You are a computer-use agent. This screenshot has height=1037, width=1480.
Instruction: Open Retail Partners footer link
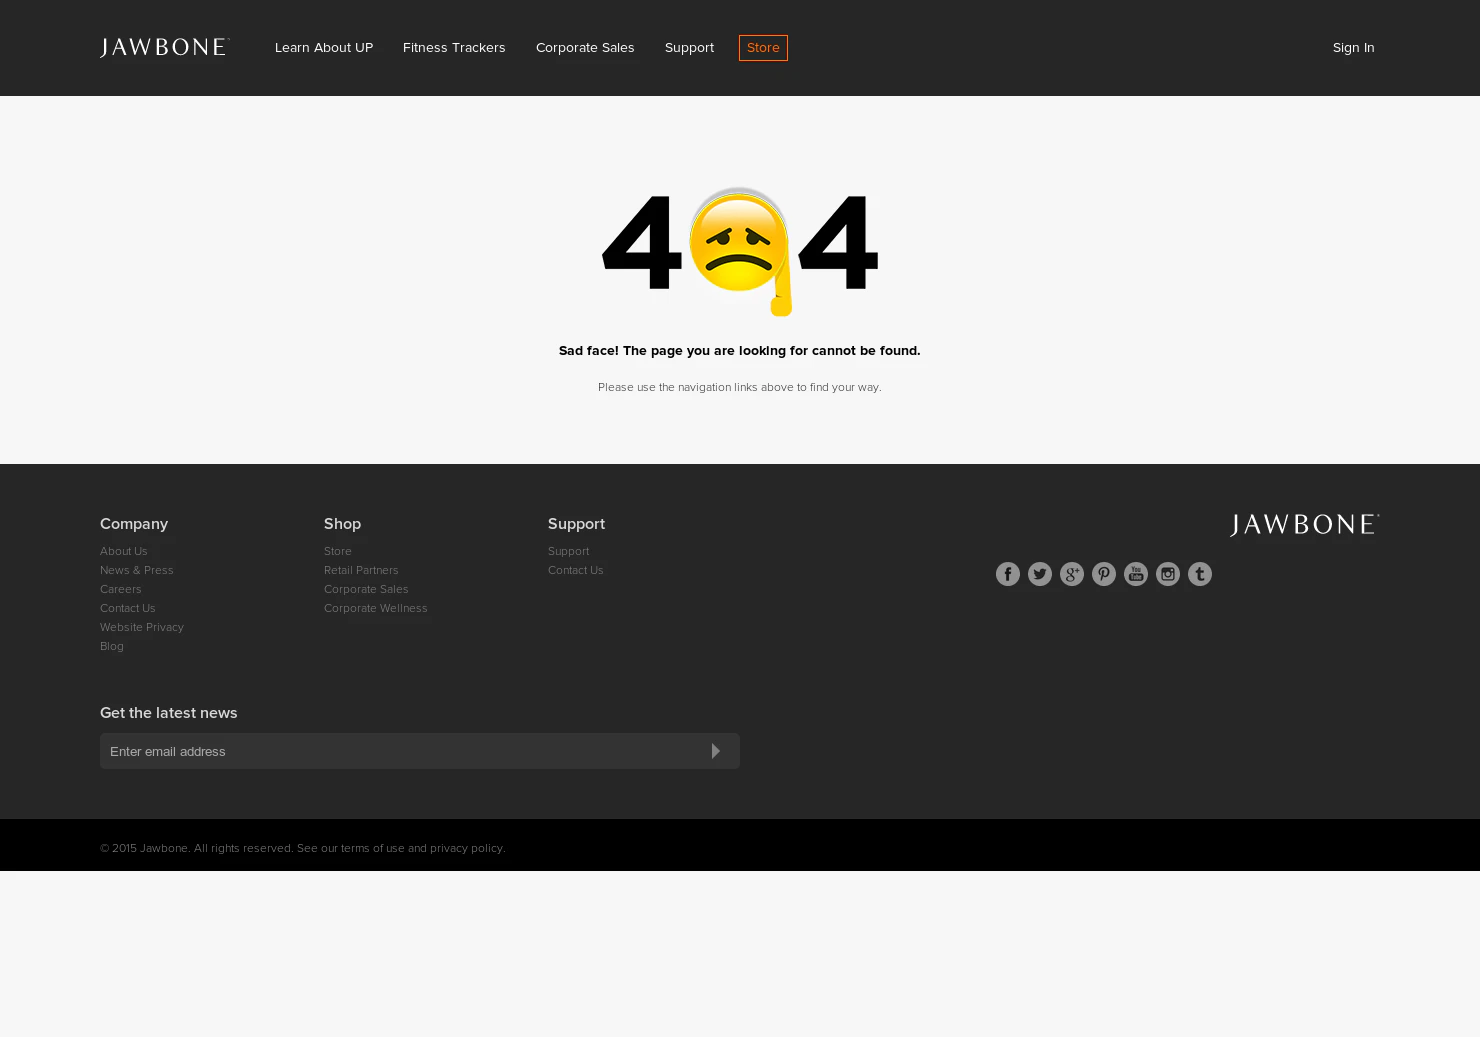(360, 570)
